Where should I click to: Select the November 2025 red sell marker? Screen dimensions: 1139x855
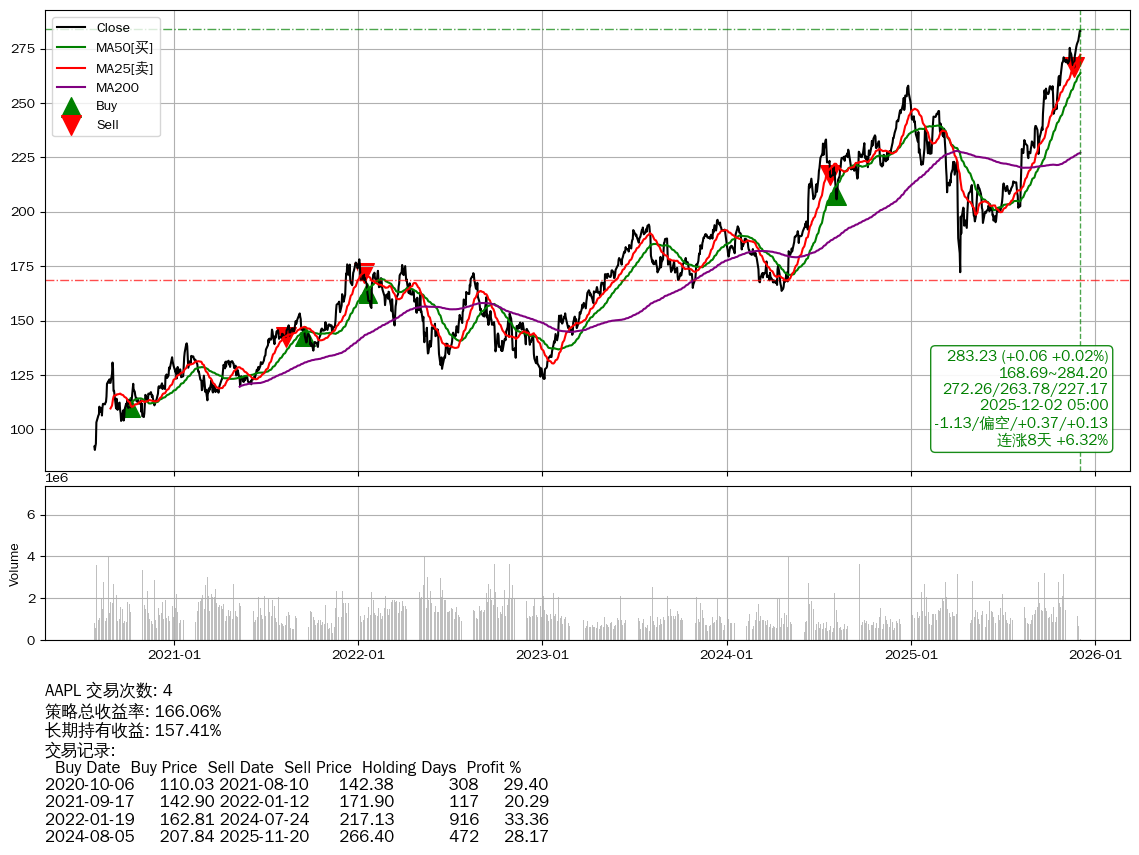pos(1074,67)
